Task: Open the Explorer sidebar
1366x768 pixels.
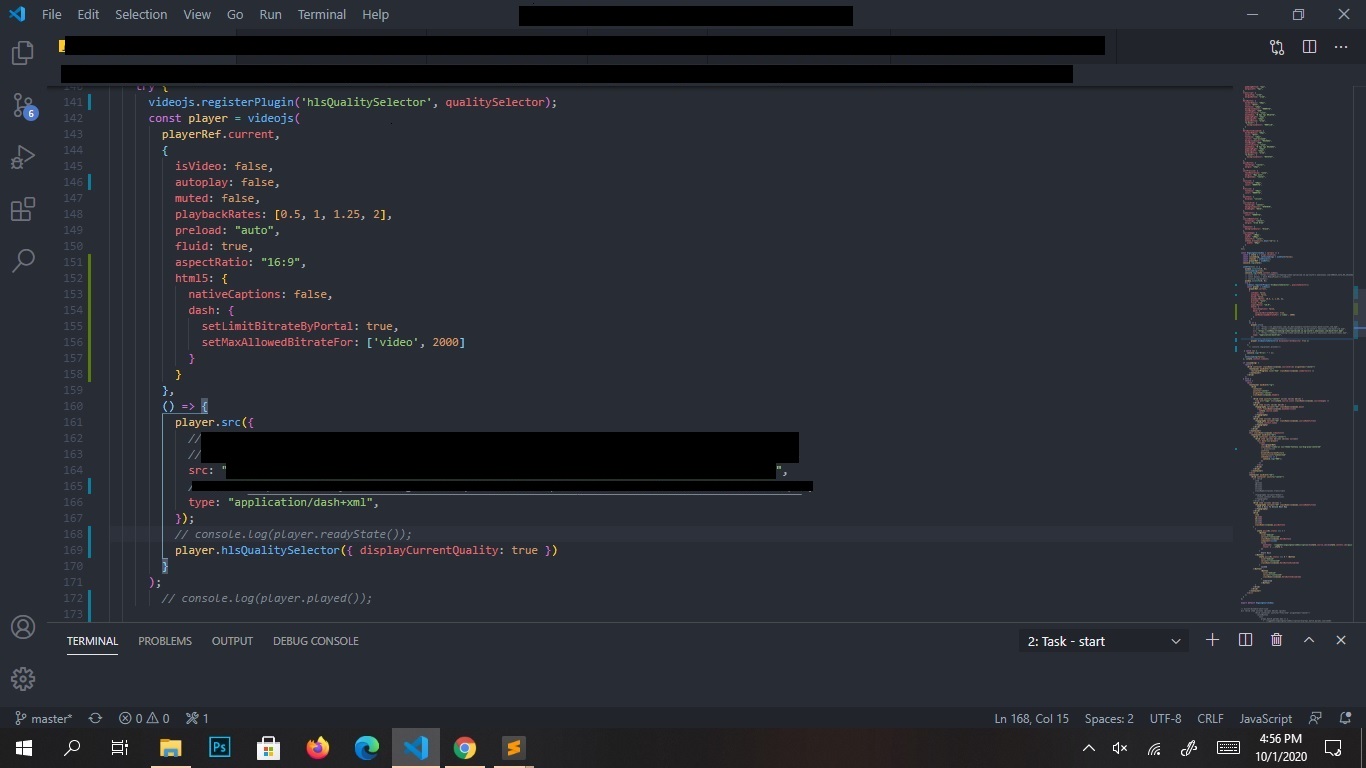Action: (22, 52)
